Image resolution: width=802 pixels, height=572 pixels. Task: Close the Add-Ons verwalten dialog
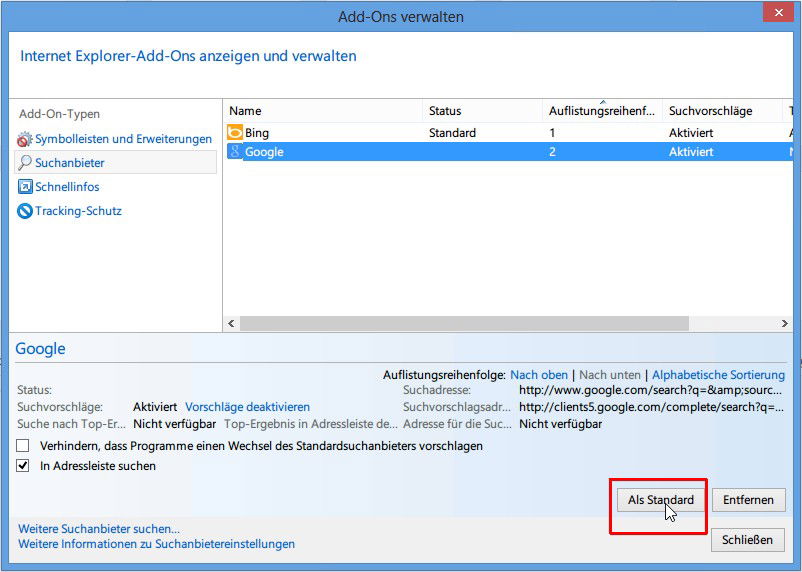tap(778, 12)
